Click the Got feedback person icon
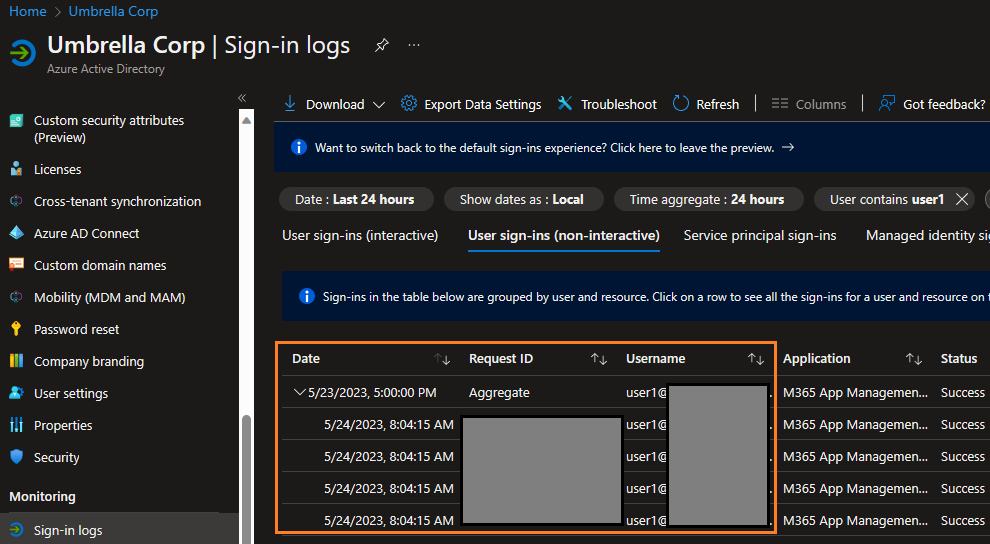Viewport: 990px width, 544px height. pos(887,103)
